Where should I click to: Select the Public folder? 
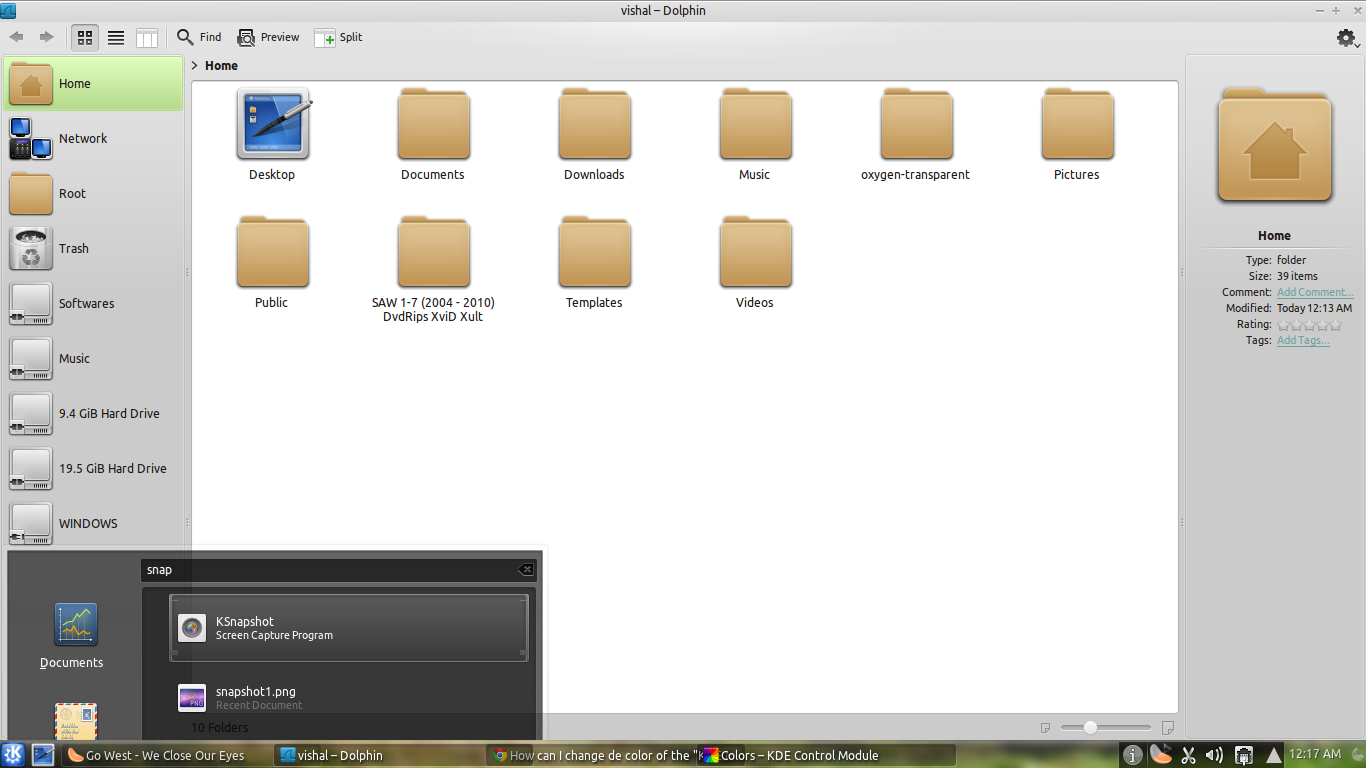point(272,263)
